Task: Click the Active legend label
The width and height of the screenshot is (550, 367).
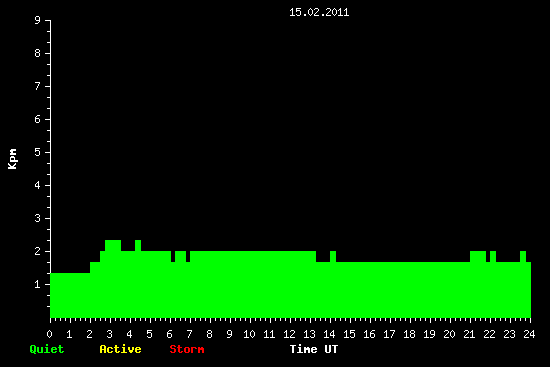Action: [x=120, y=349]
